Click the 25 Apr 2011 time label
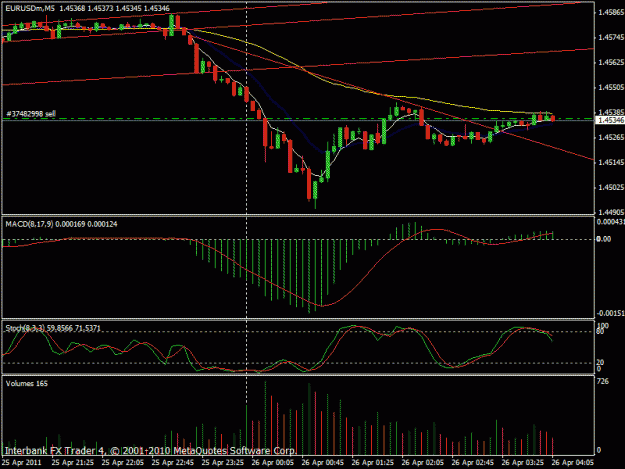The image size is (625, 469). (22, 463)
